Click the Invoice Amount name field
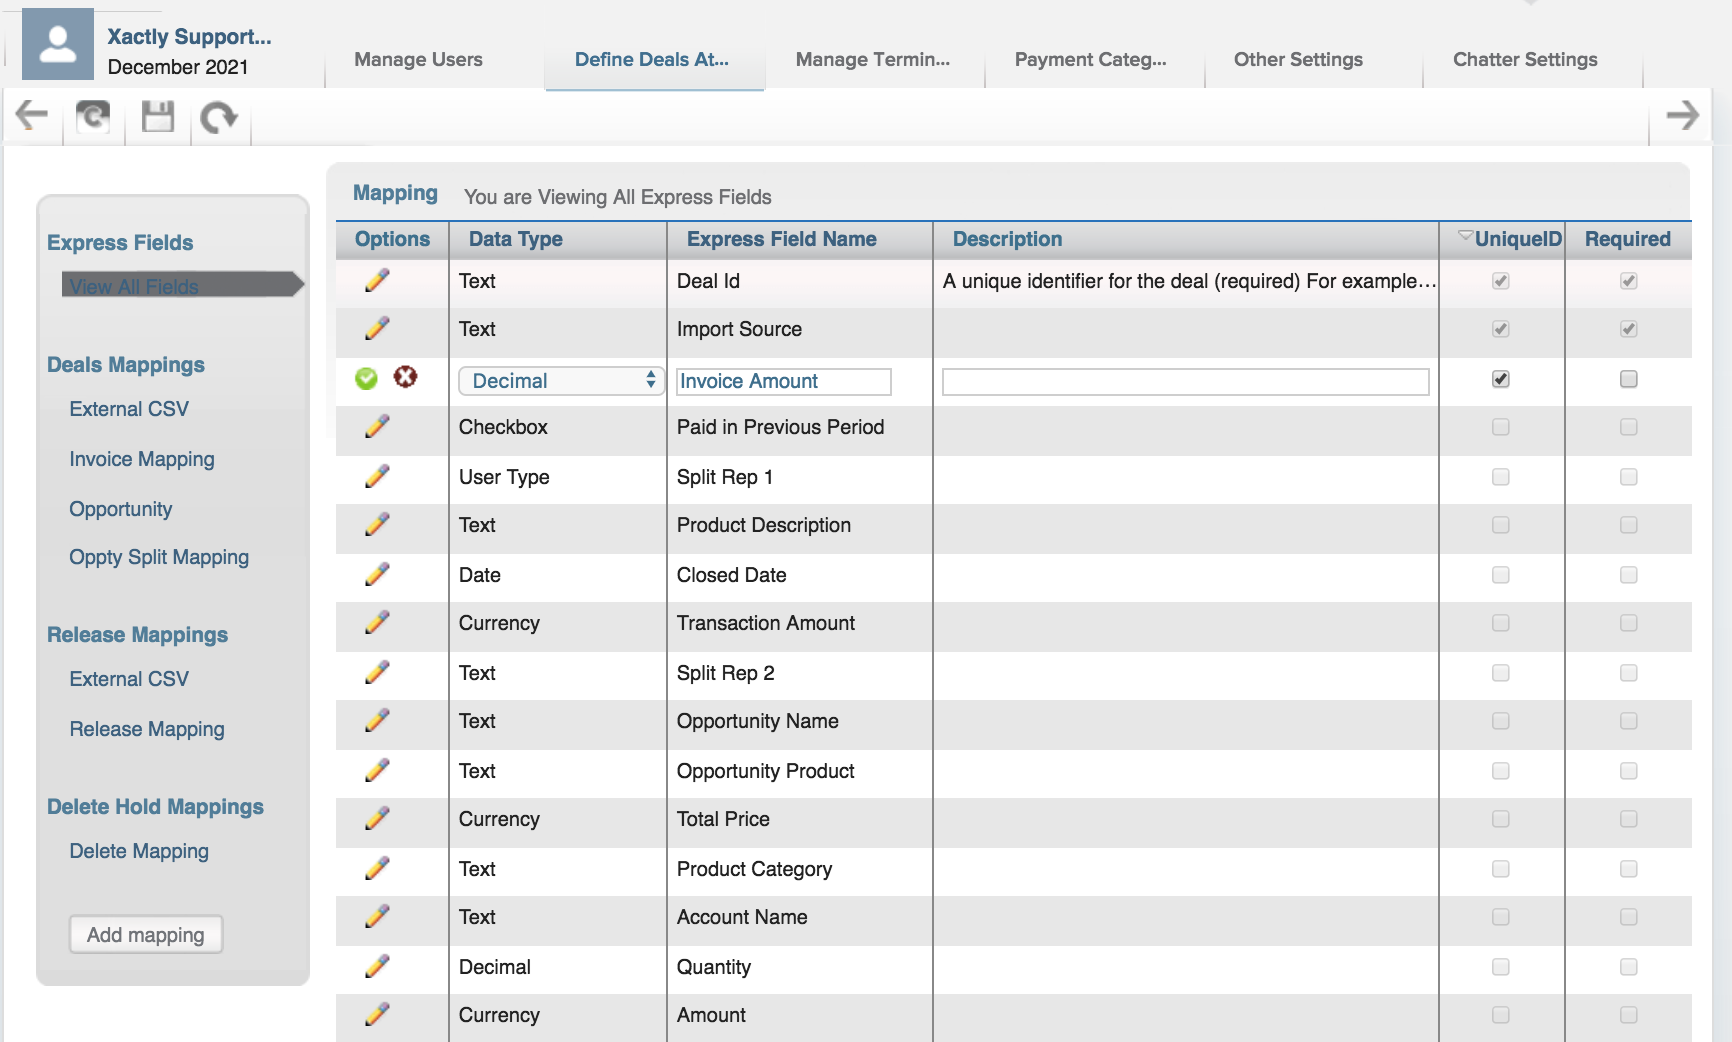 (x=783, y=381)
